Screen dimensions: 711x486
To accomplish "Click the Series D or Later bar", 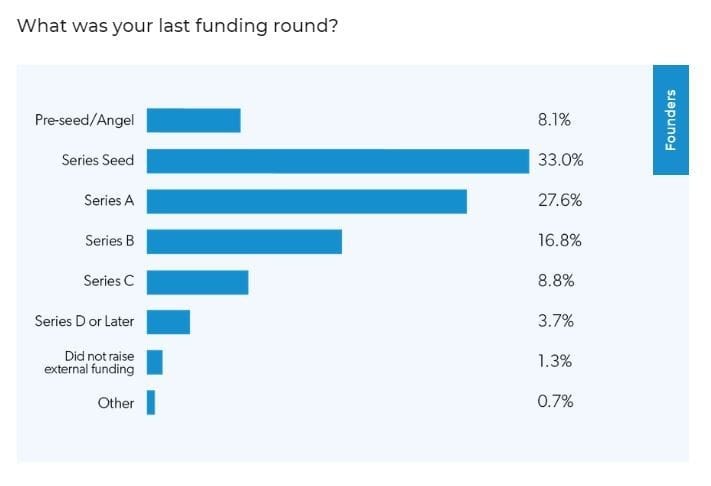I will point(168,322).
